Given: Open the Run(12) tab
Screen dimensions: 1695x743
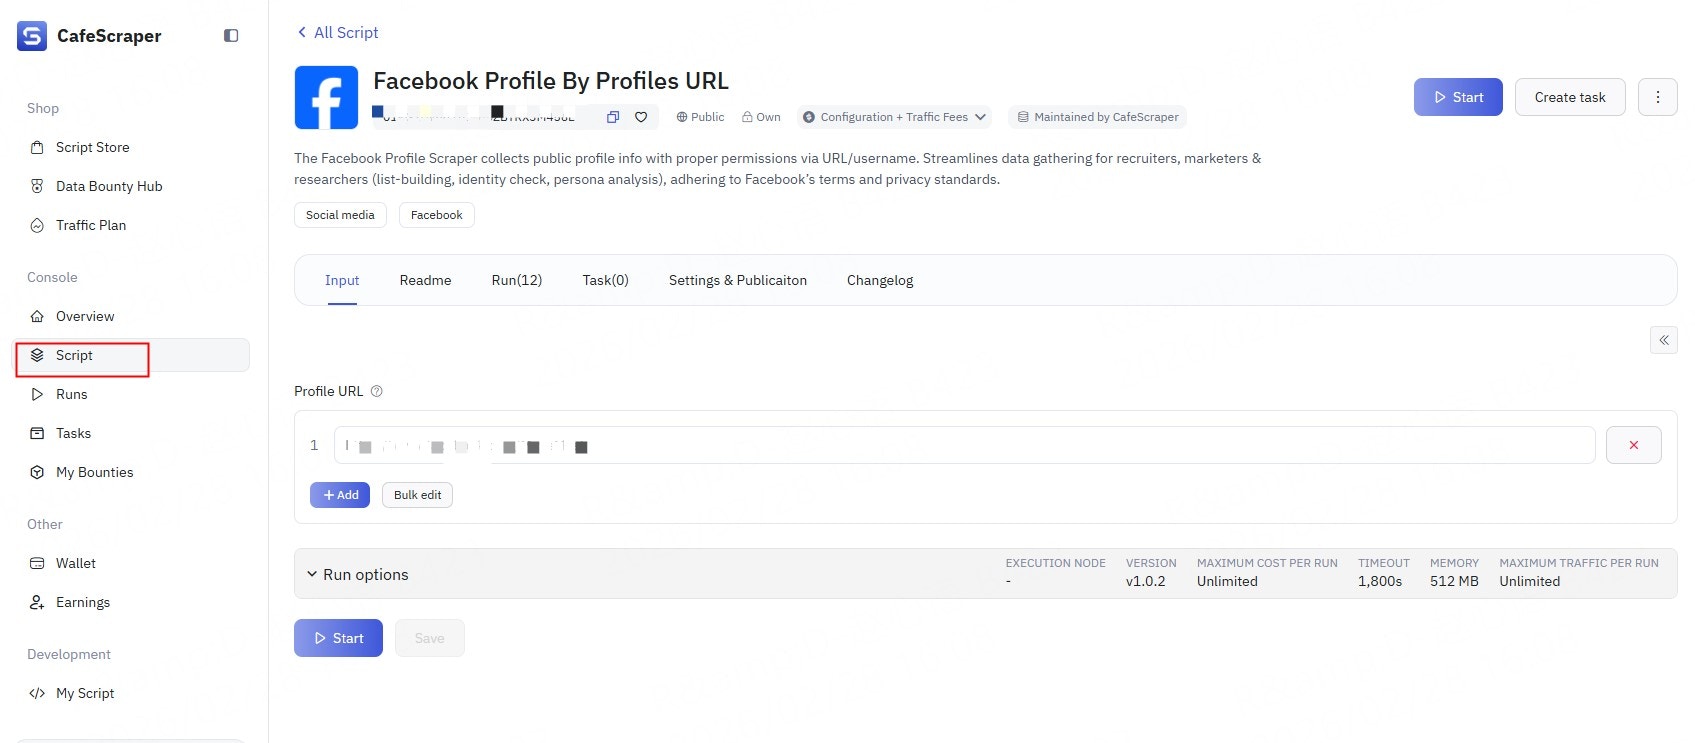Looking at the screenshot, I should (517, 280).
